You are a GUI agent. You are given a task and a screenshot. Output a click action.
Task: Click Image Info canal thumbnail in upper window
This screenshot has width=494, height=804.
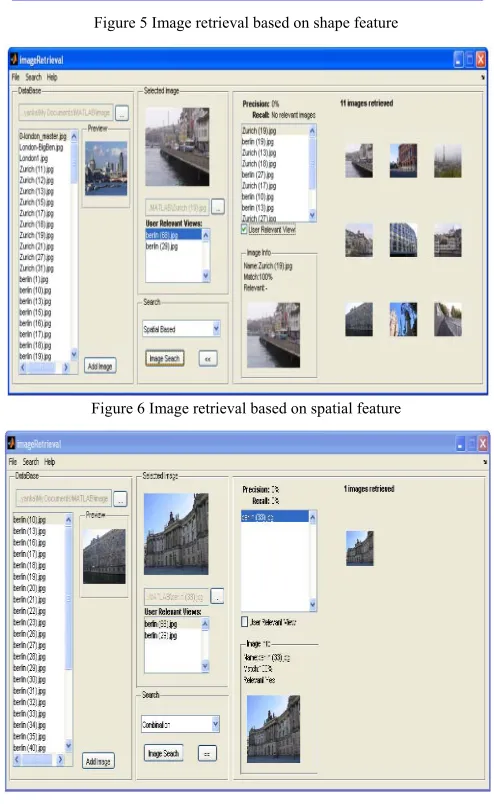pyautogui.click(x=274, y=335)
